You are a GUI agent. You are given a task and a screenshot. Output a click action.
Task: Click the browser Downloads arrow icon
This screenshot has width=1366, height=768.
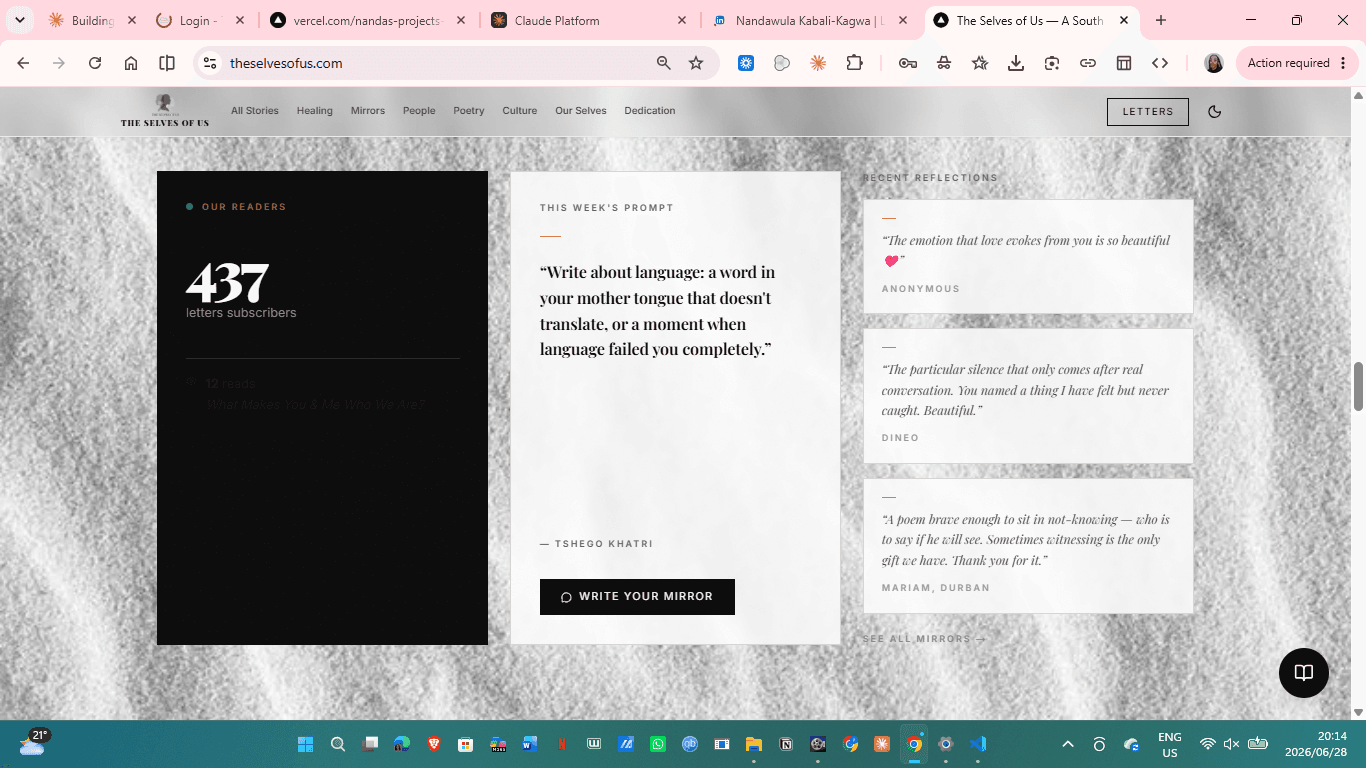pyautogui.click(x=1016, y=63)
